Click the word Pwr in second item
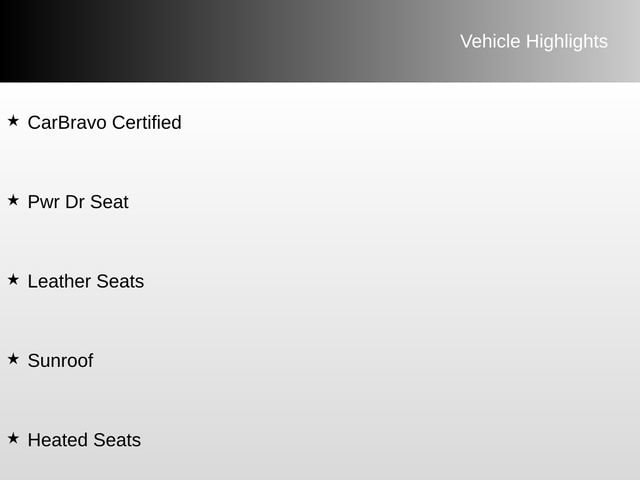This screenshot has width=640, height=480. tap(44, 202)
